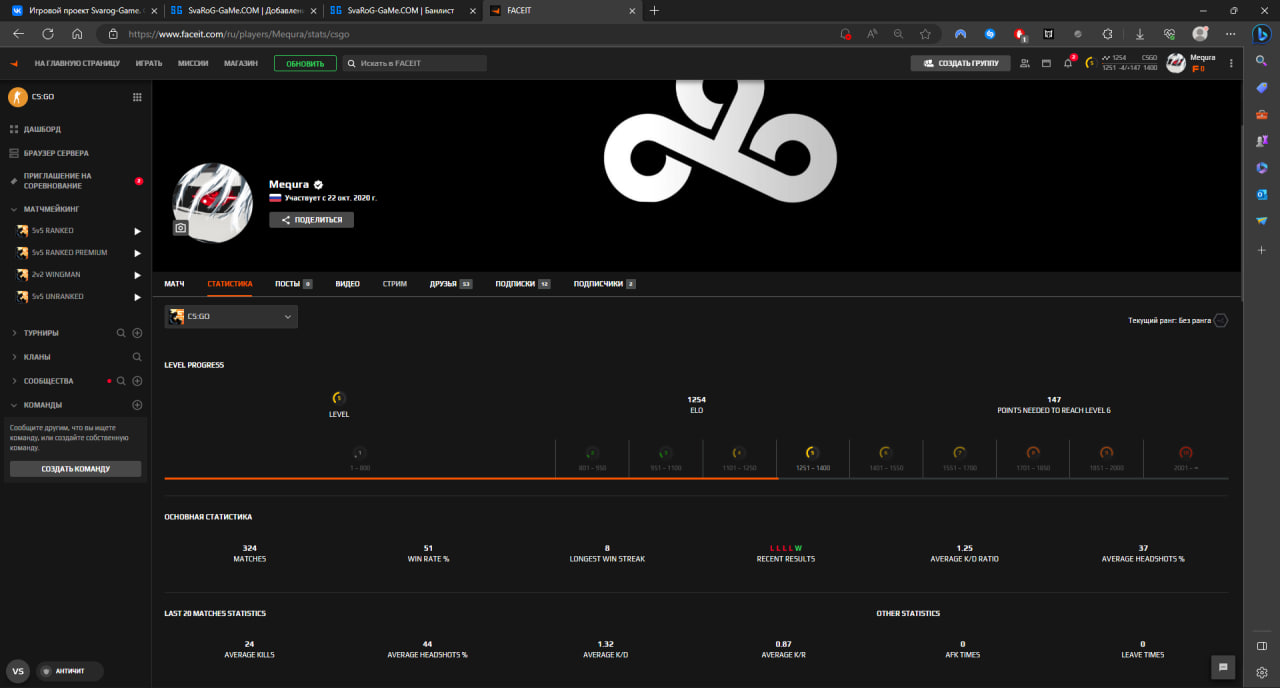The image size is (1280, 688).
Task: Click the VS user badge at bottom left
Action: point(18,671)
